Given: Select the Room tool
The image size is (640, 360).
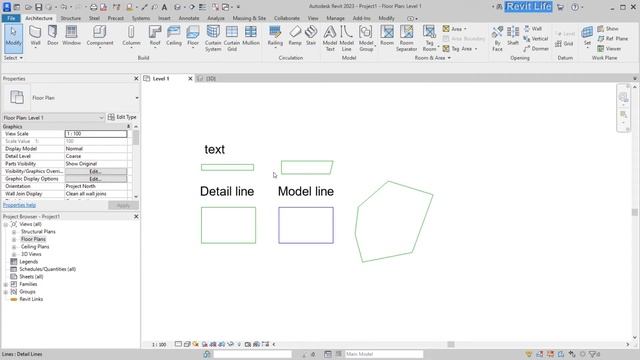Looking at the screenshot, I should pos(387,36).
